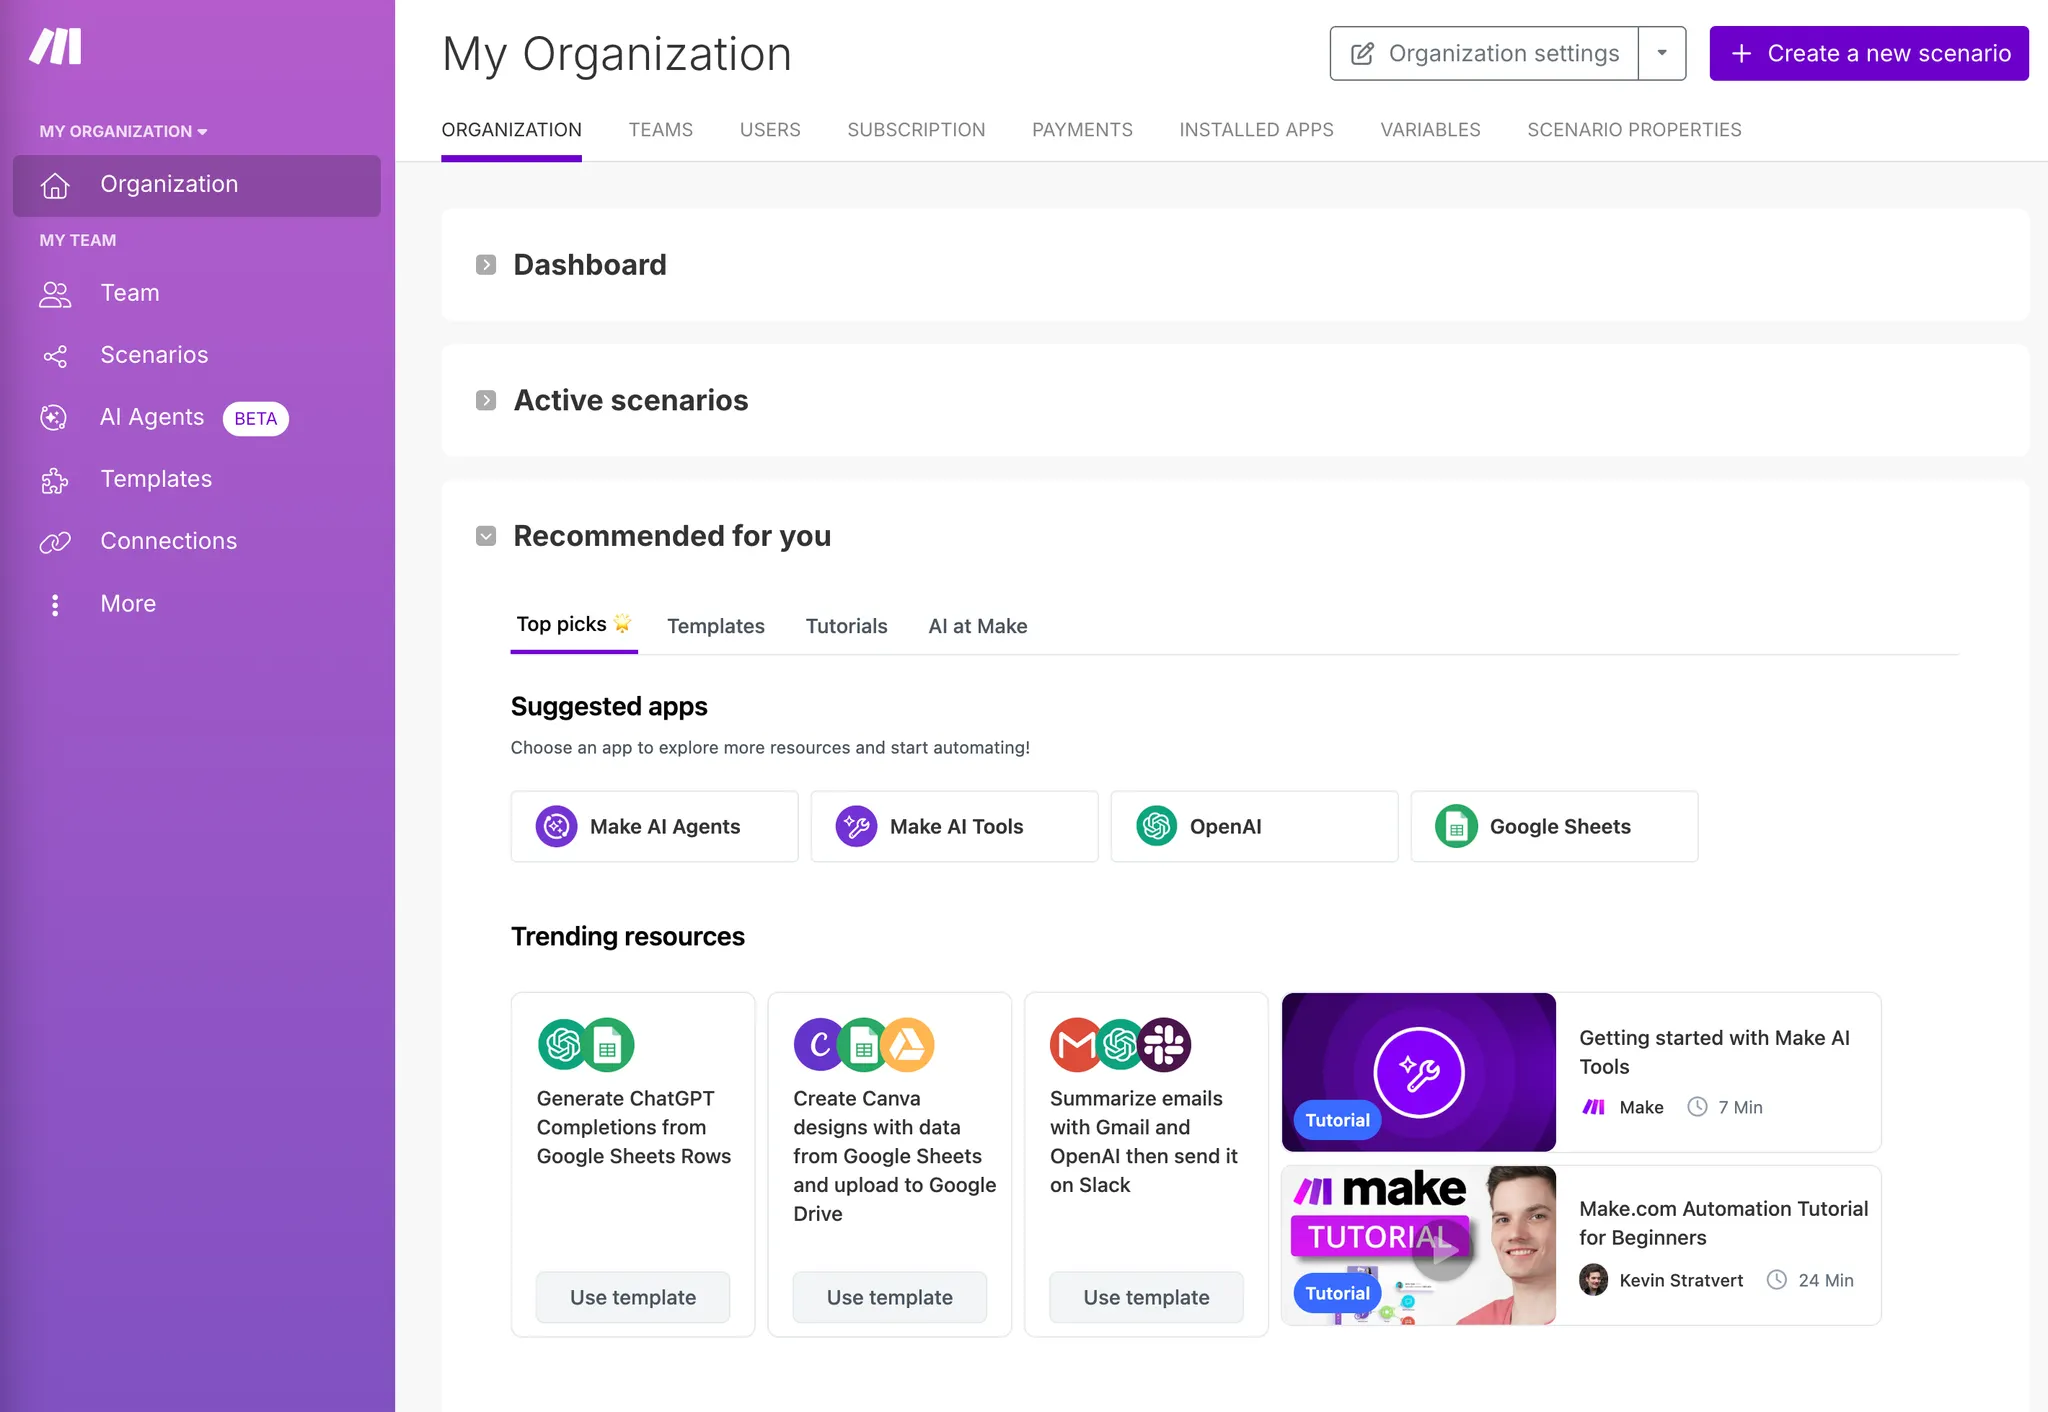Open Connections link icon in sidebar

[x=55, y=542]
